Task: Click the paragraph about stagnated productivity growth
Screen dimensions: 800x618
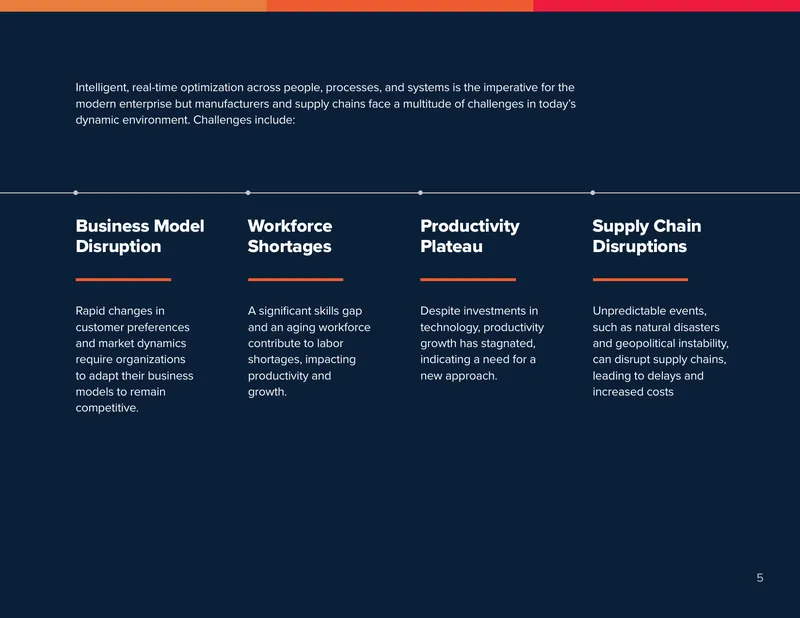Action: [x=482, y=343]
